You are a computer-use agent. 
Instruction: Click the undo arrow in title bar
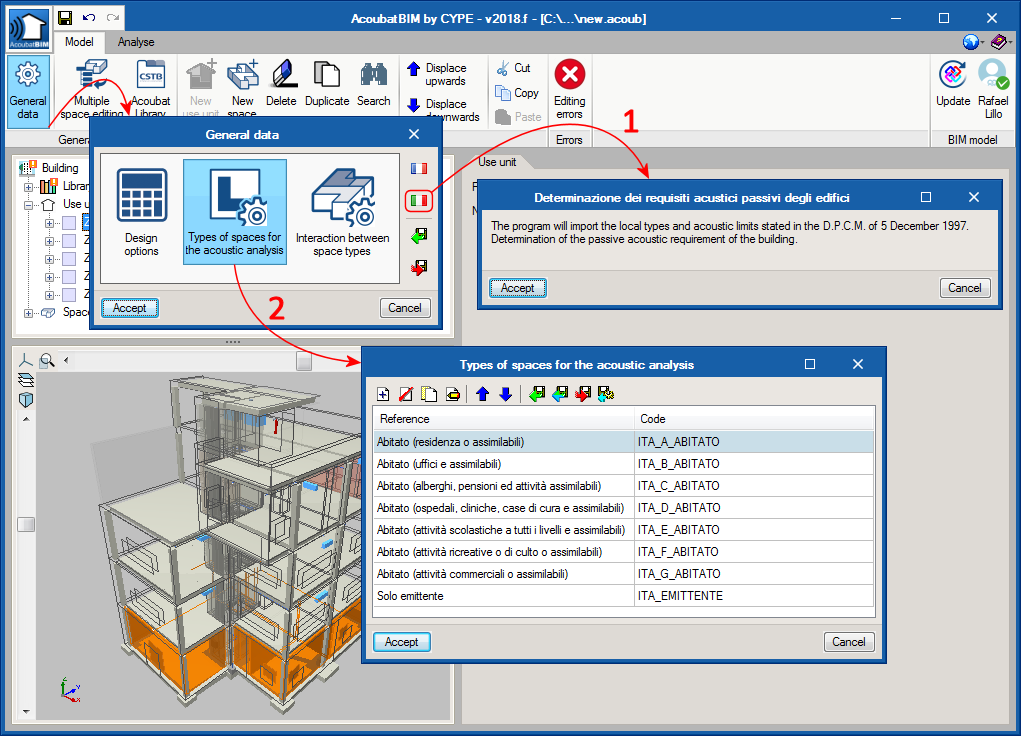89,18
